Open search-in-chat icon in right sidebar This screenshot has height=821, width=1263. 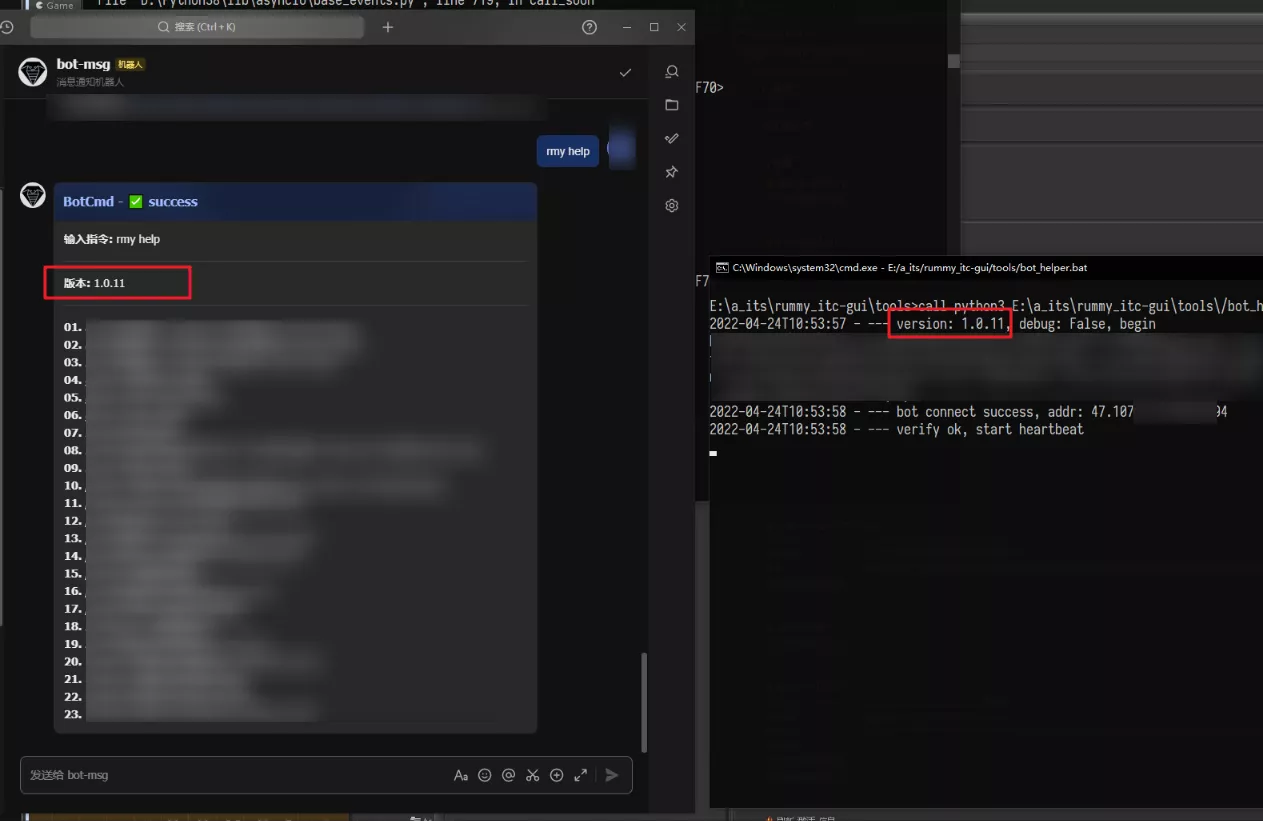672,72
